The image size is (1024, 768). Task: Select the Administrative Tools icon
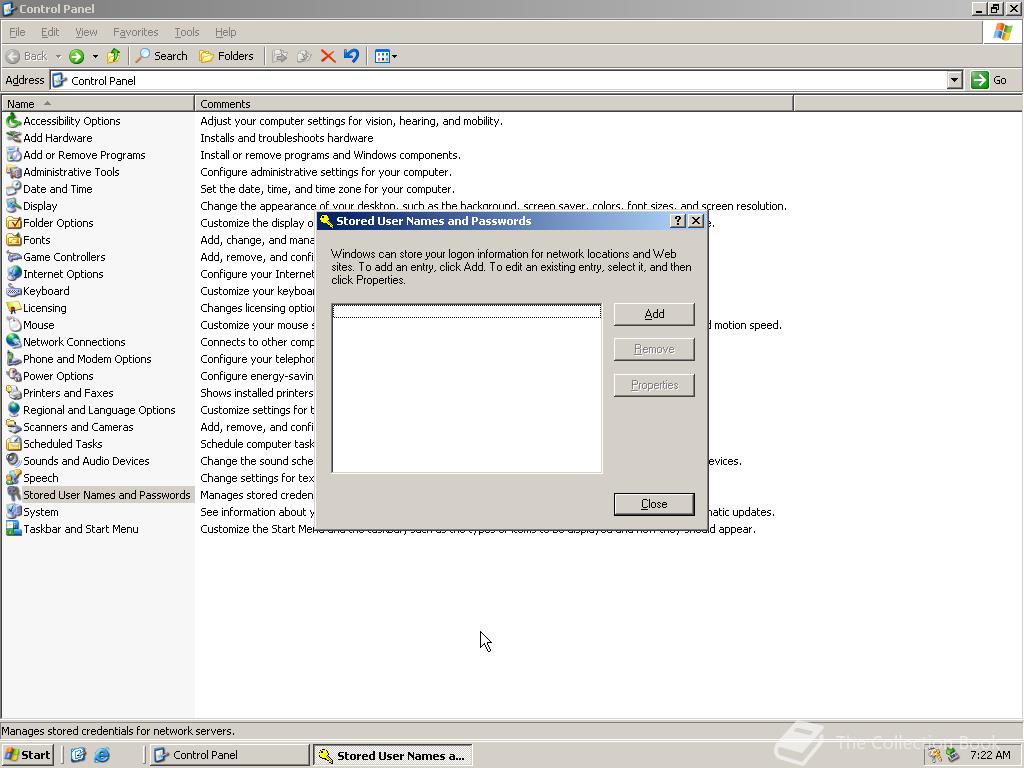(14, 172)
